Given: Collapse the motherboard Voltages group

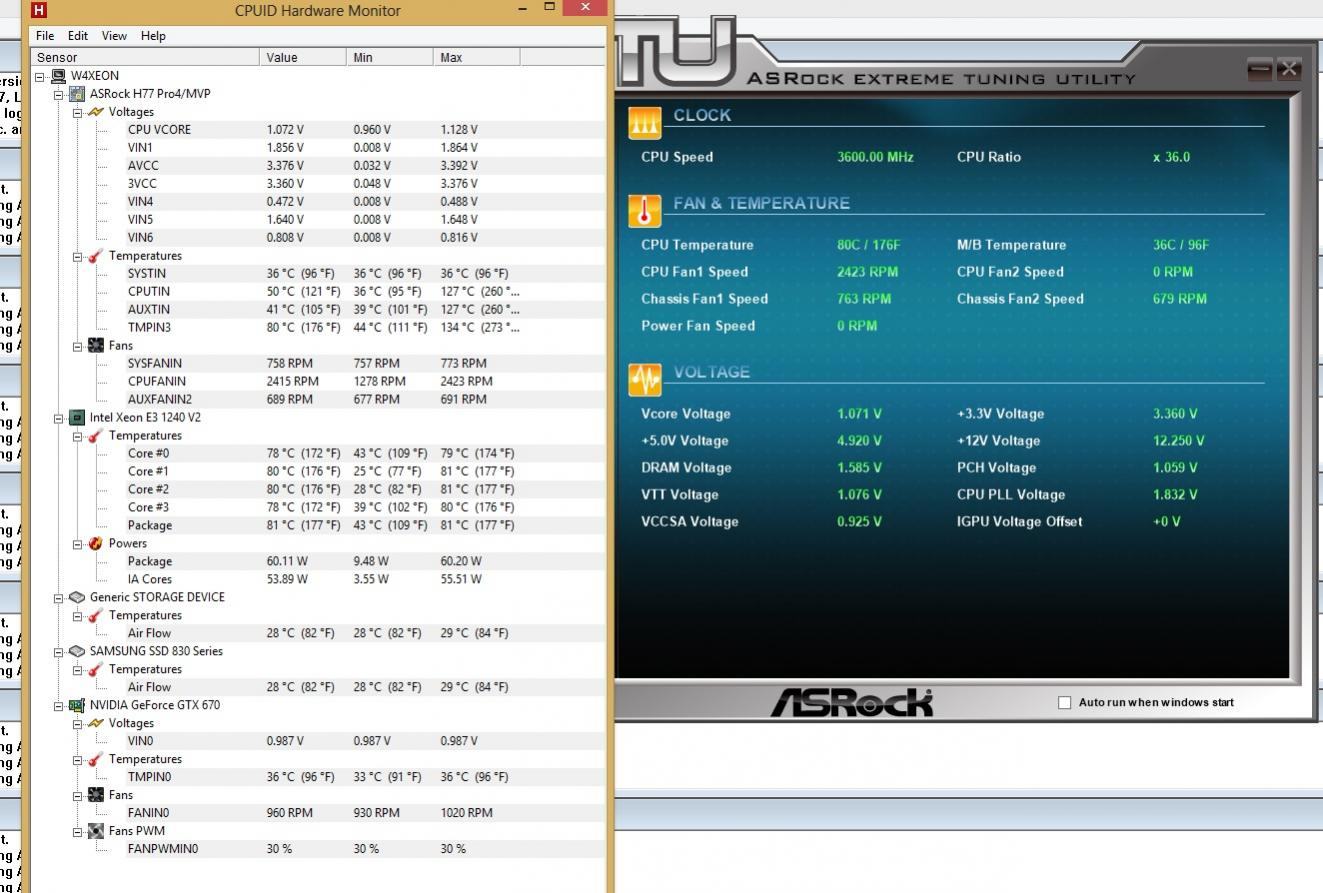Looking at the screenshot, I should pyautogui.click(x=77, y=112).
